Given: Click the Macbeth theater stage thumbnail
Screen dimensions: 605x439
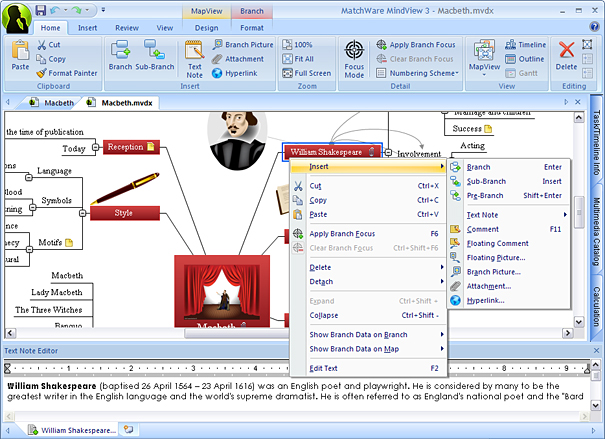Looking at the screenshot, I should point(222,291).
